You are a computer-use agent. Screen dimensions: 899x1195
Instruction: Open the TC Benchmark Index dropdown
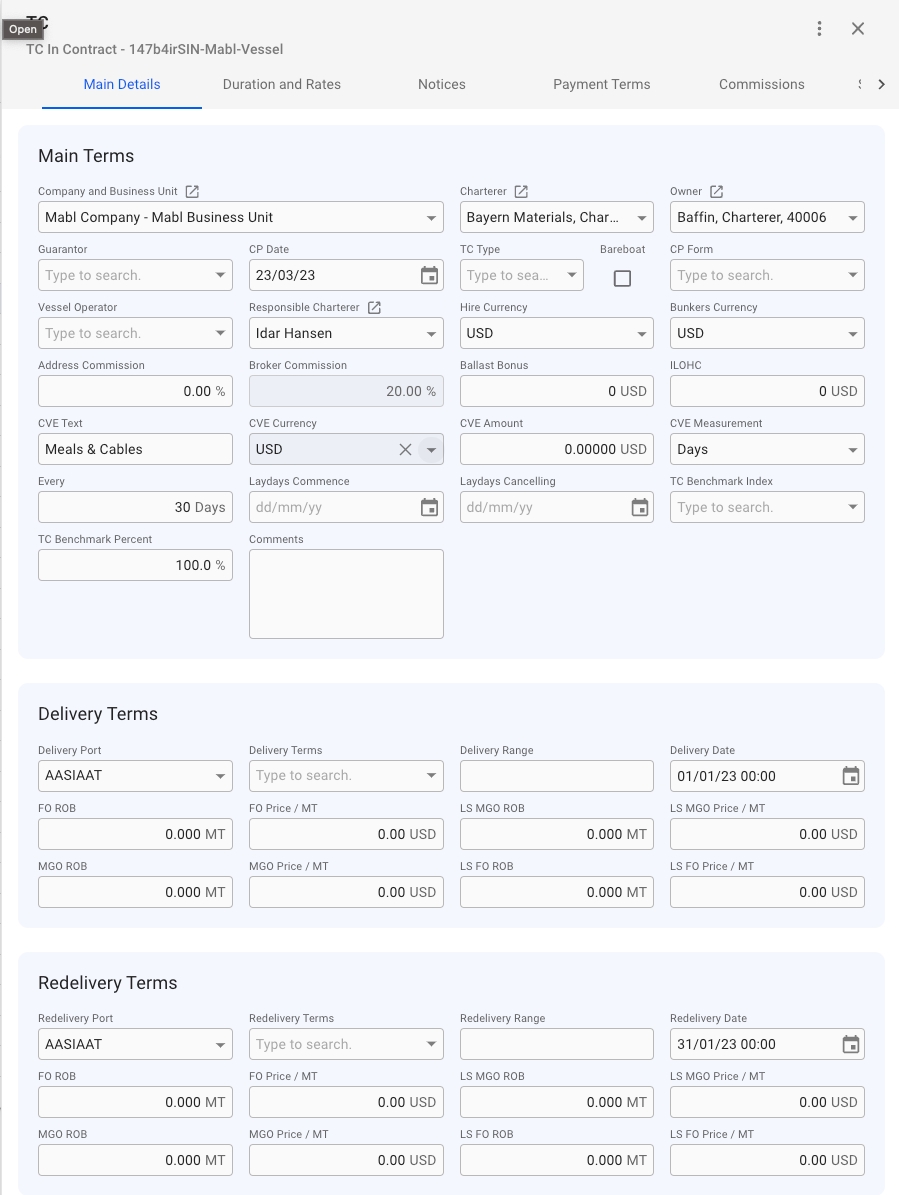click(853, 508)
